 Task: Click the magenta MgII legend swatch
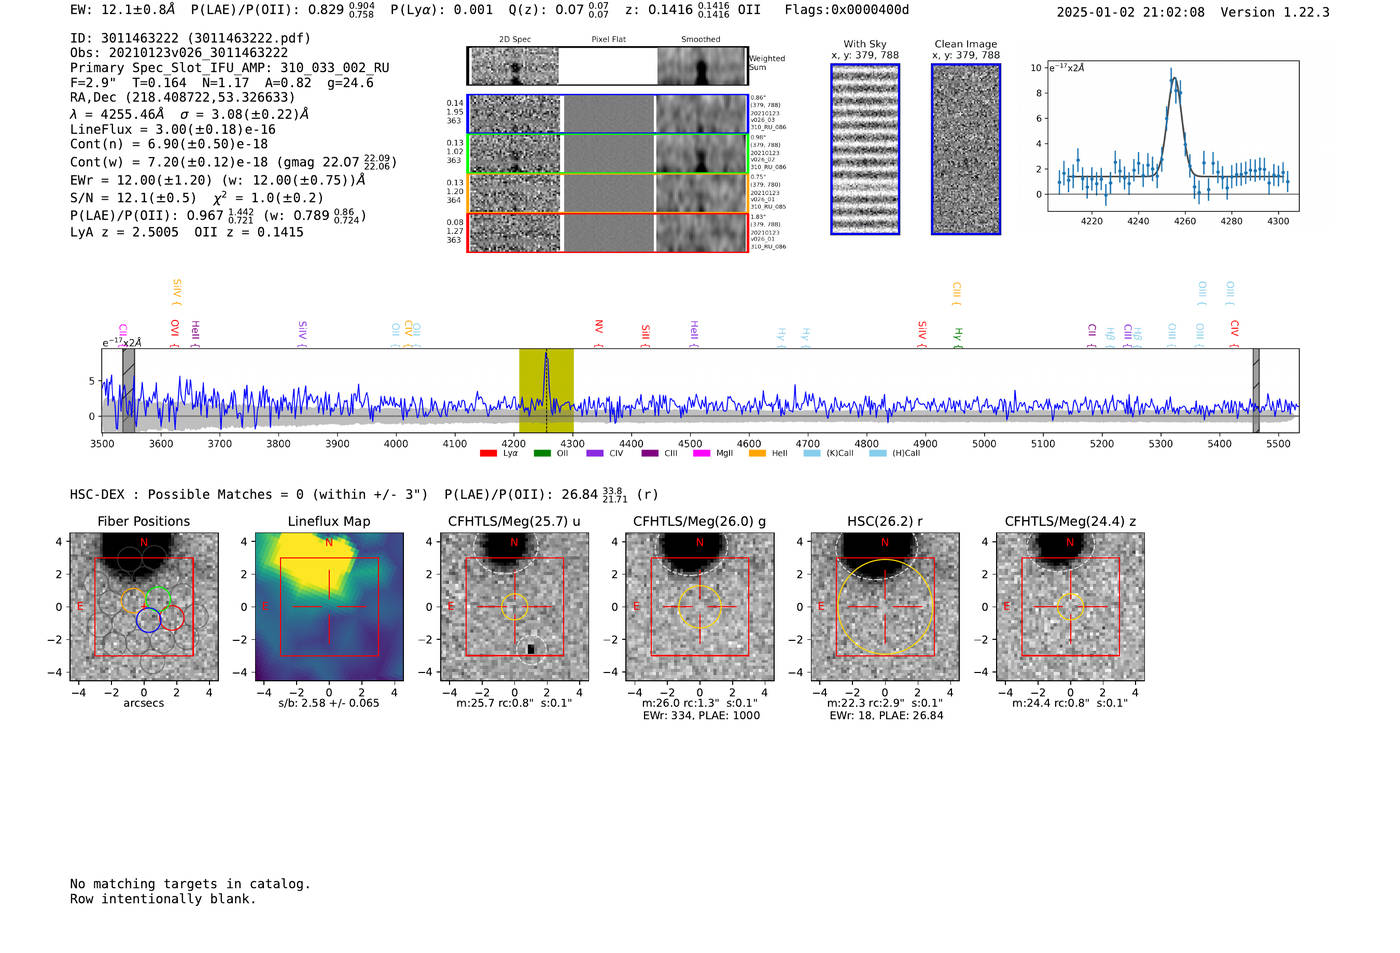[701, 453]
